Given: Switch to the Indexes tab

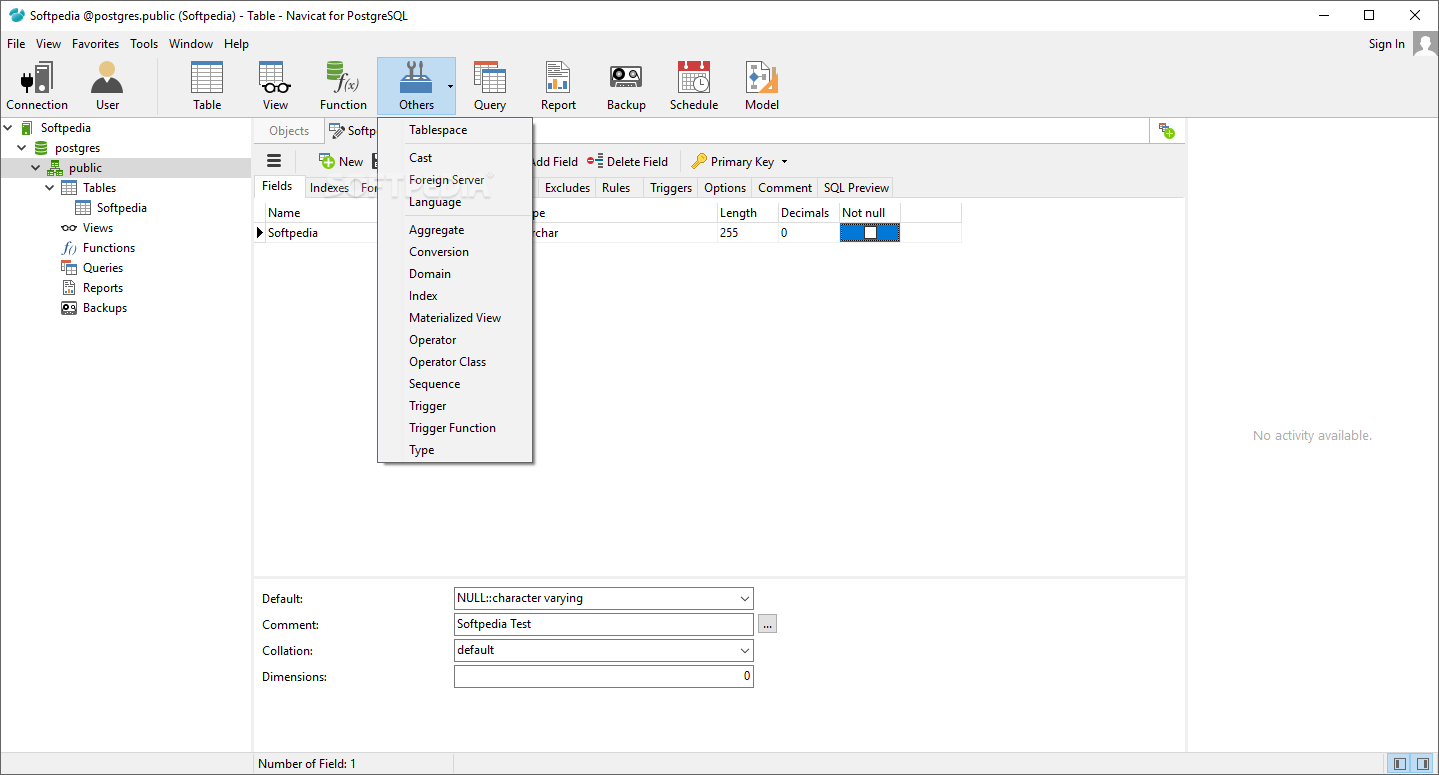Looking at the screenshot, I should pos(329,188).
